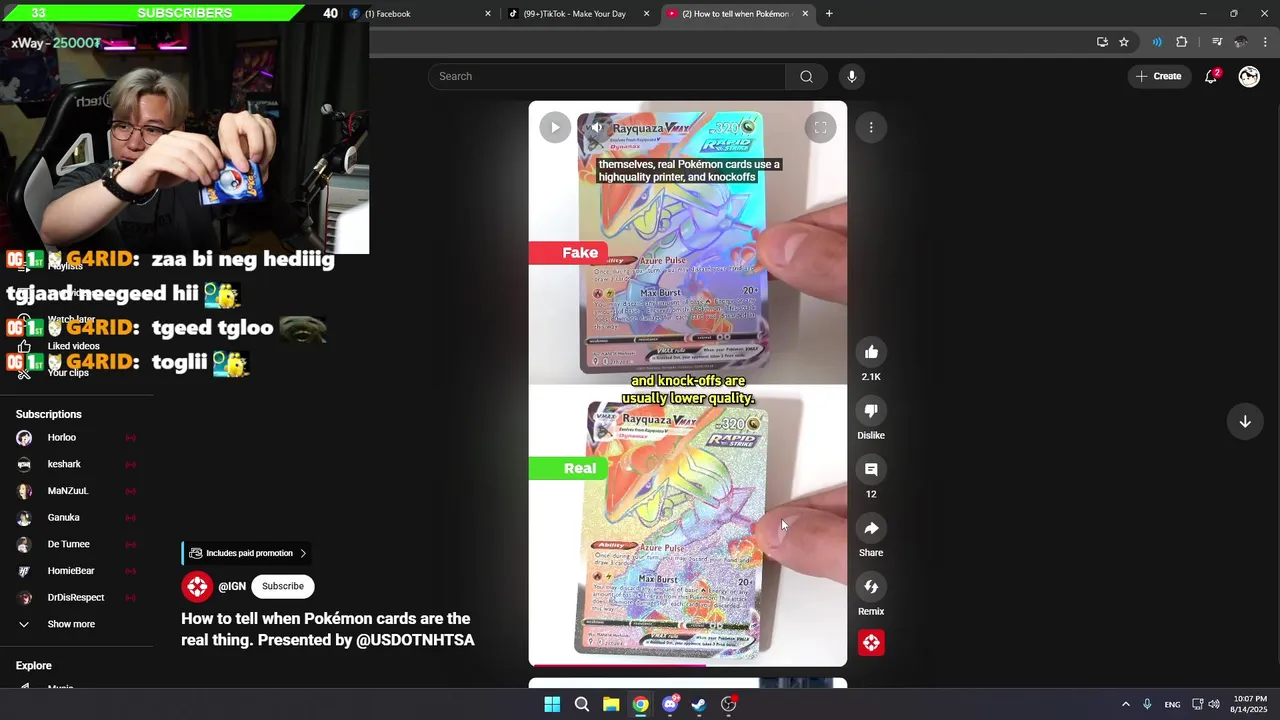Open Windows Start menu
1280x720 pixels.
552,704
